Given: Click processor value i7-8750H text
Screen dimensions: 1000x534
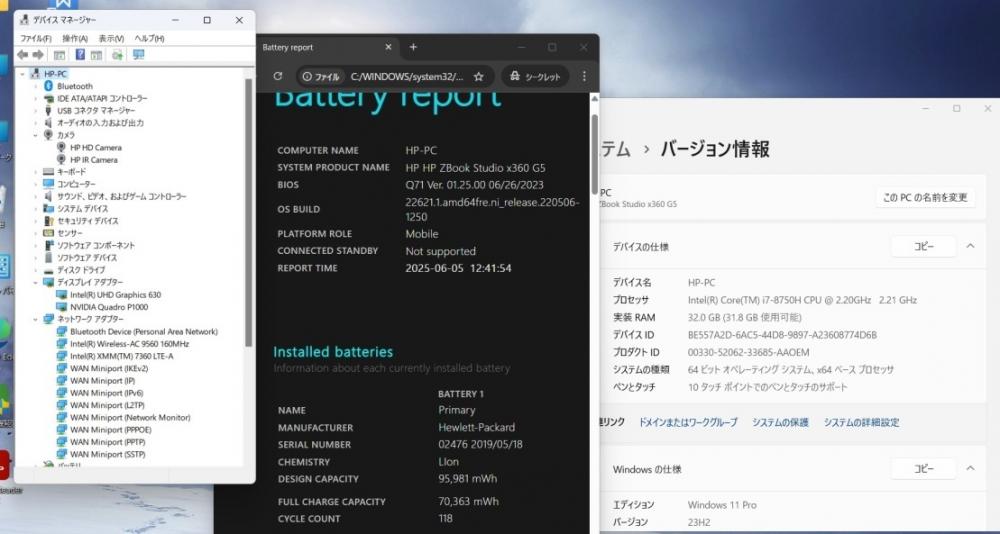Looking at the screenshot, I should pyautogui.click(x=802, y=300).
